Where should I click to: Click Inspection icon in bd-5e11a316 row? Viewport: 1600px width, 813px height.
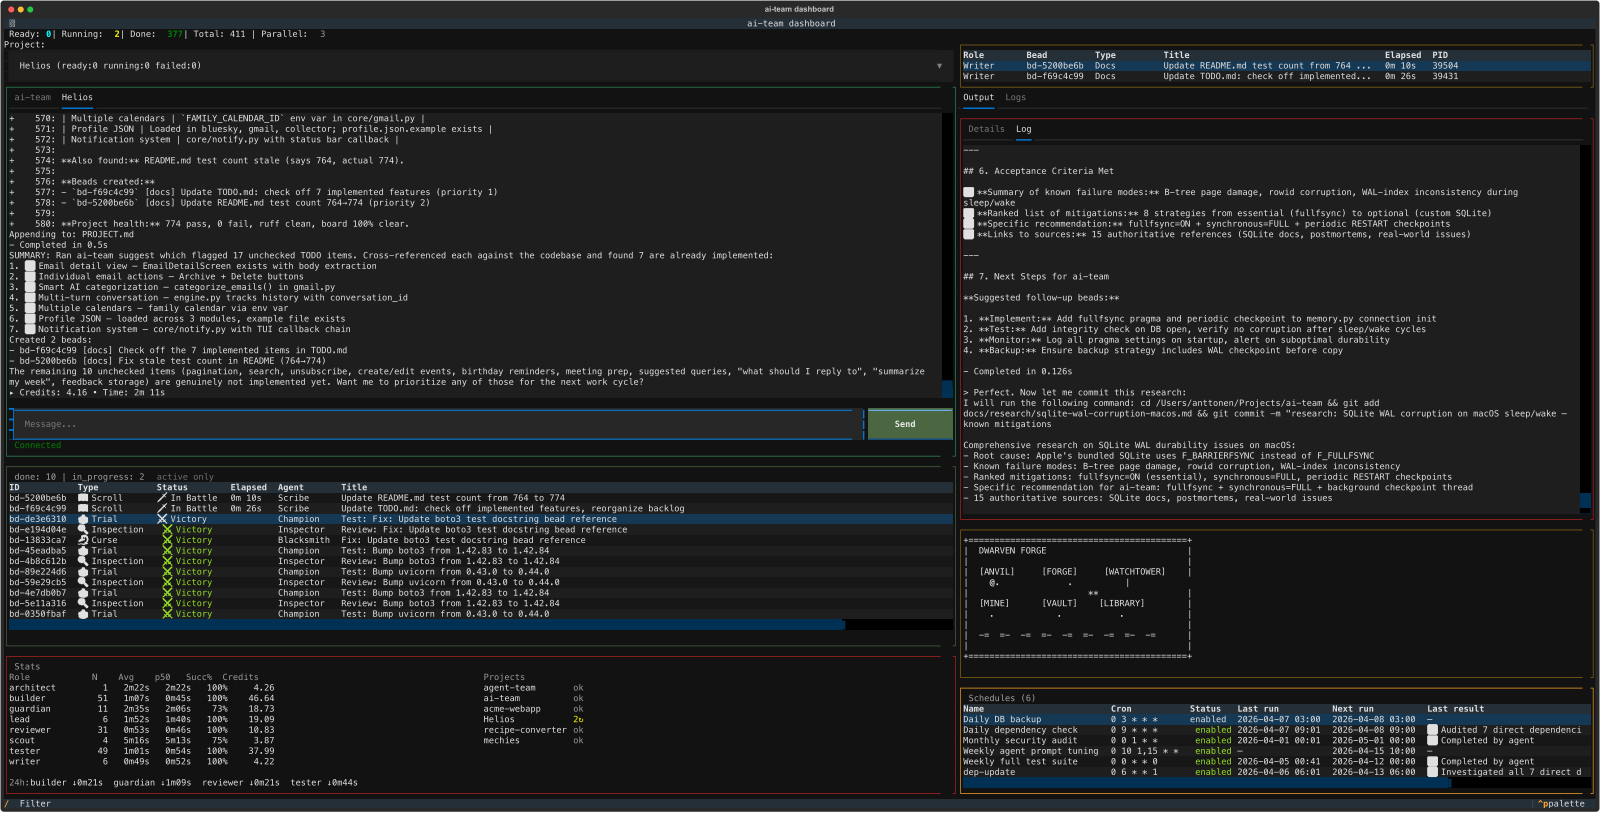click(x=83, y=604)
